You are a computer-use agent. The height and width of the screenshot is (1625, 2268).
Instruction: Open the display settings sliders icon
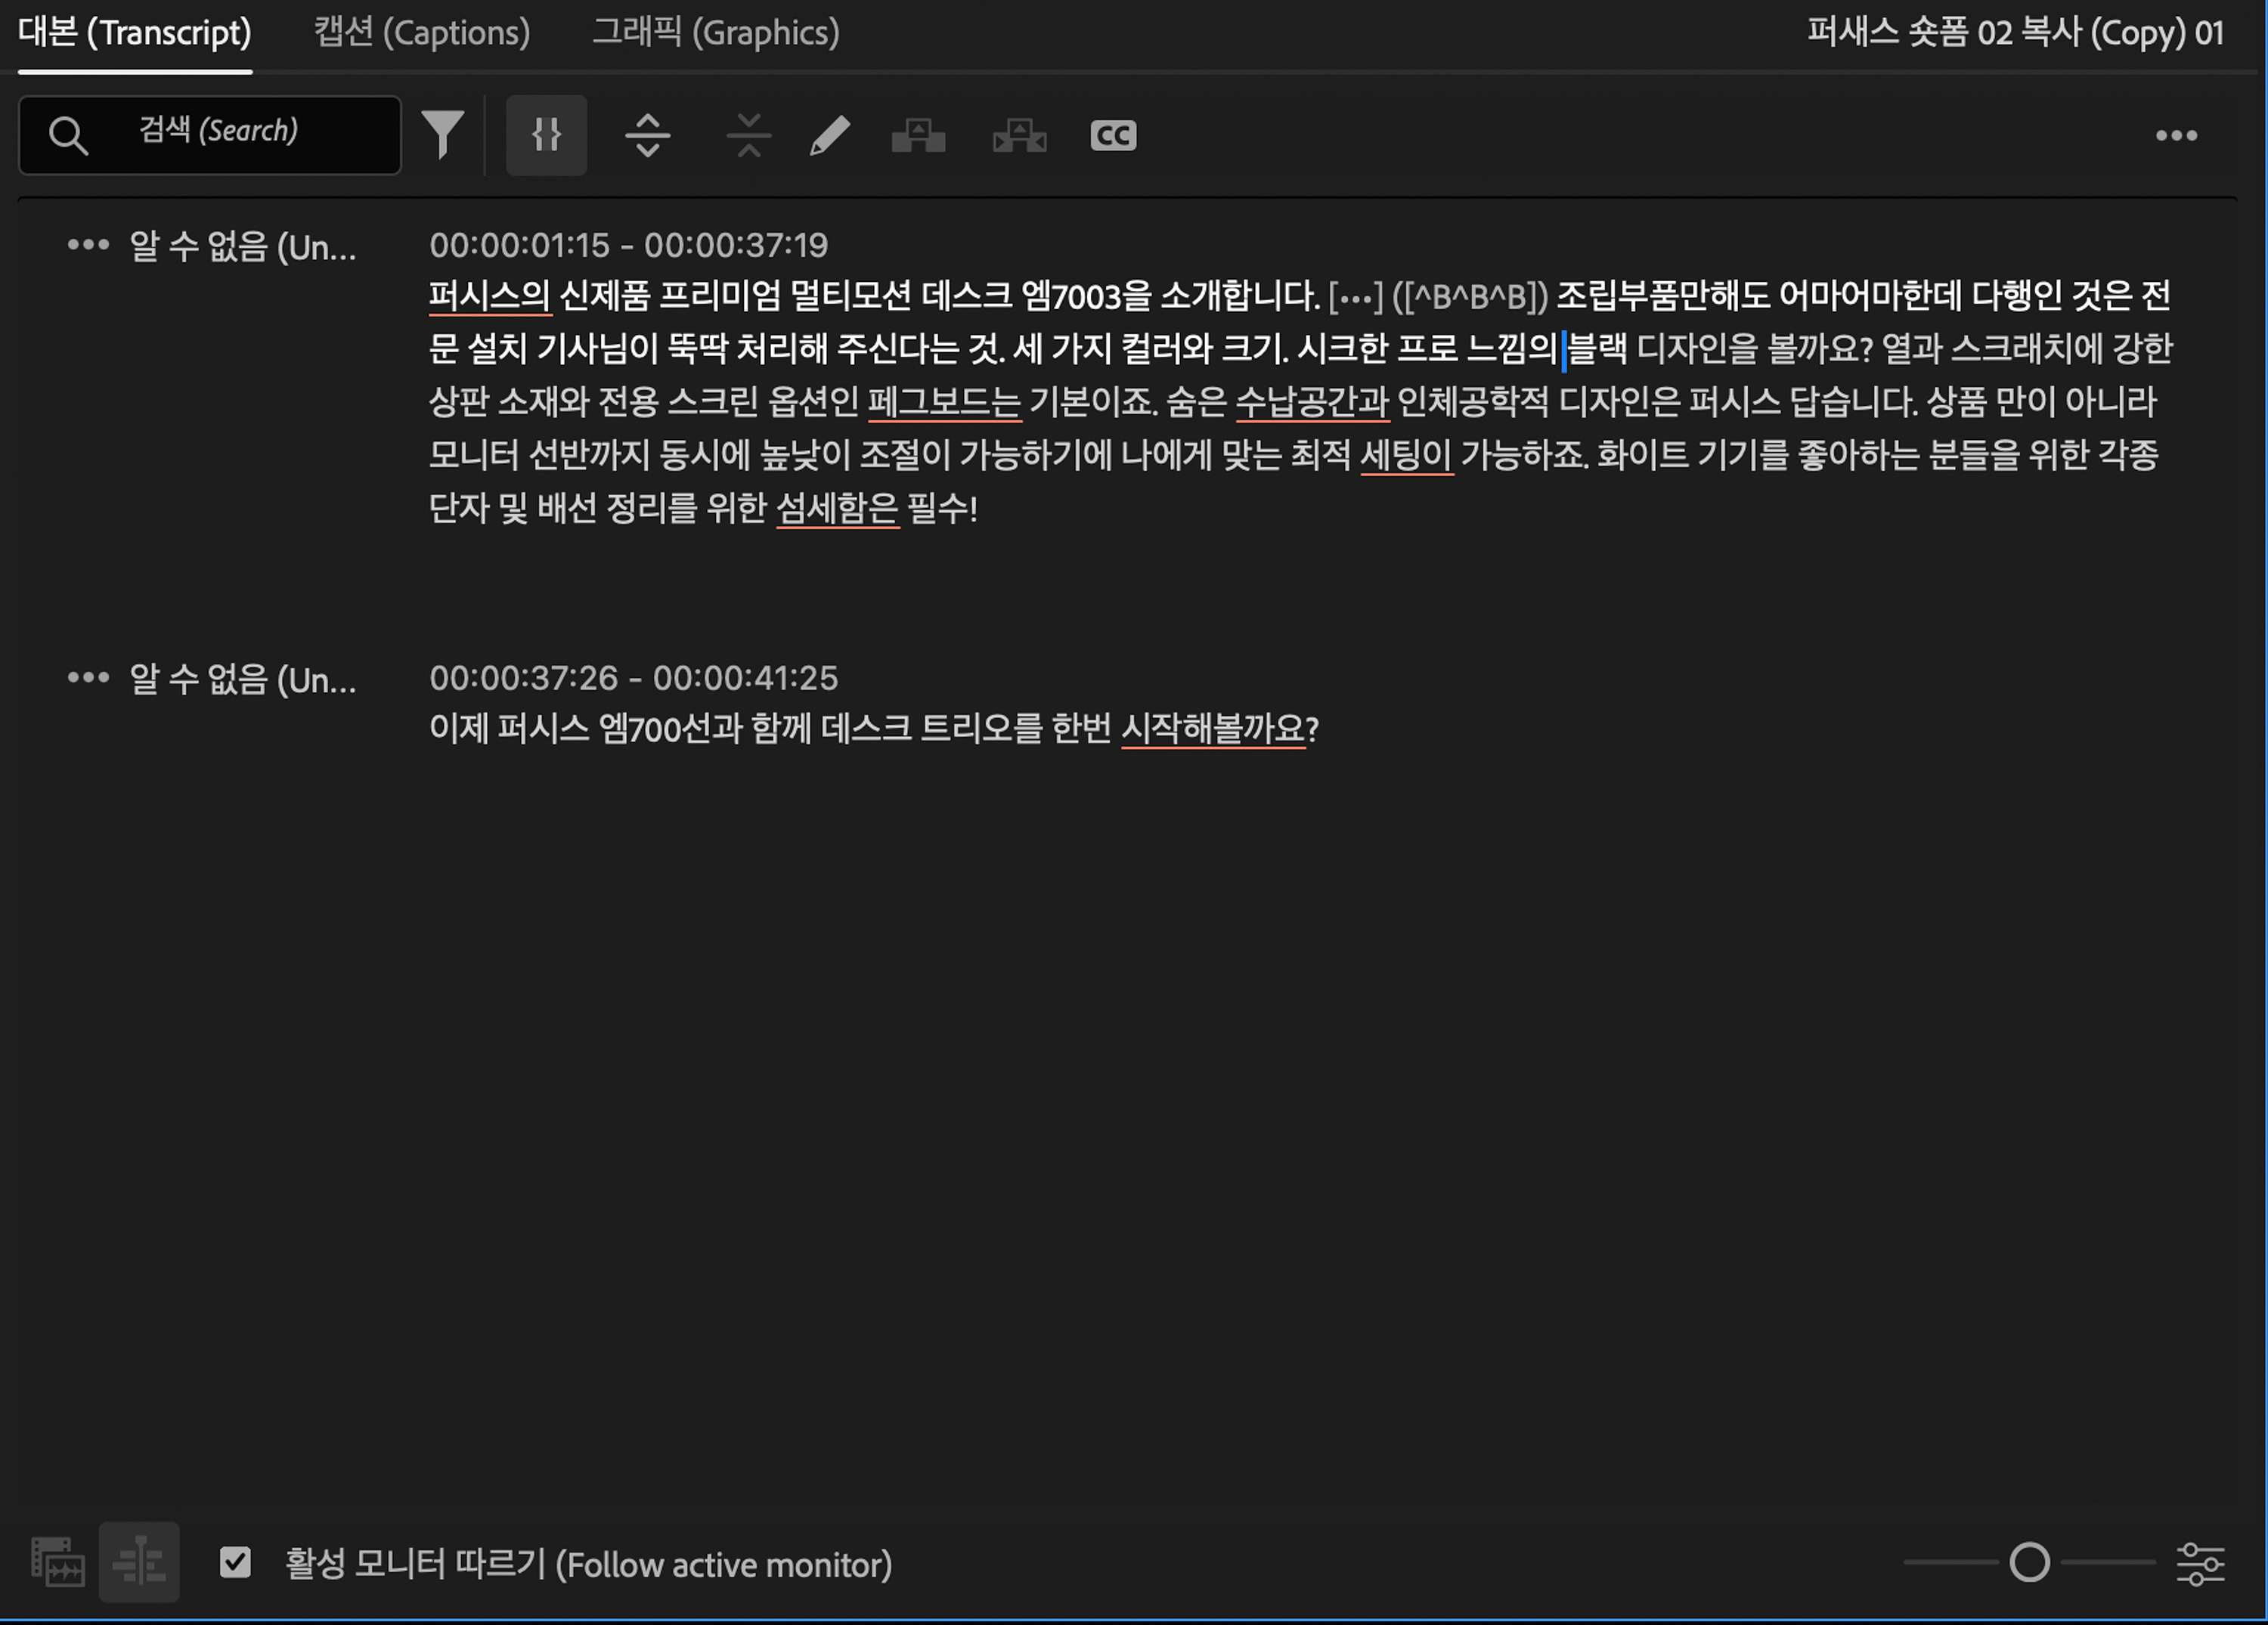2200,1563
